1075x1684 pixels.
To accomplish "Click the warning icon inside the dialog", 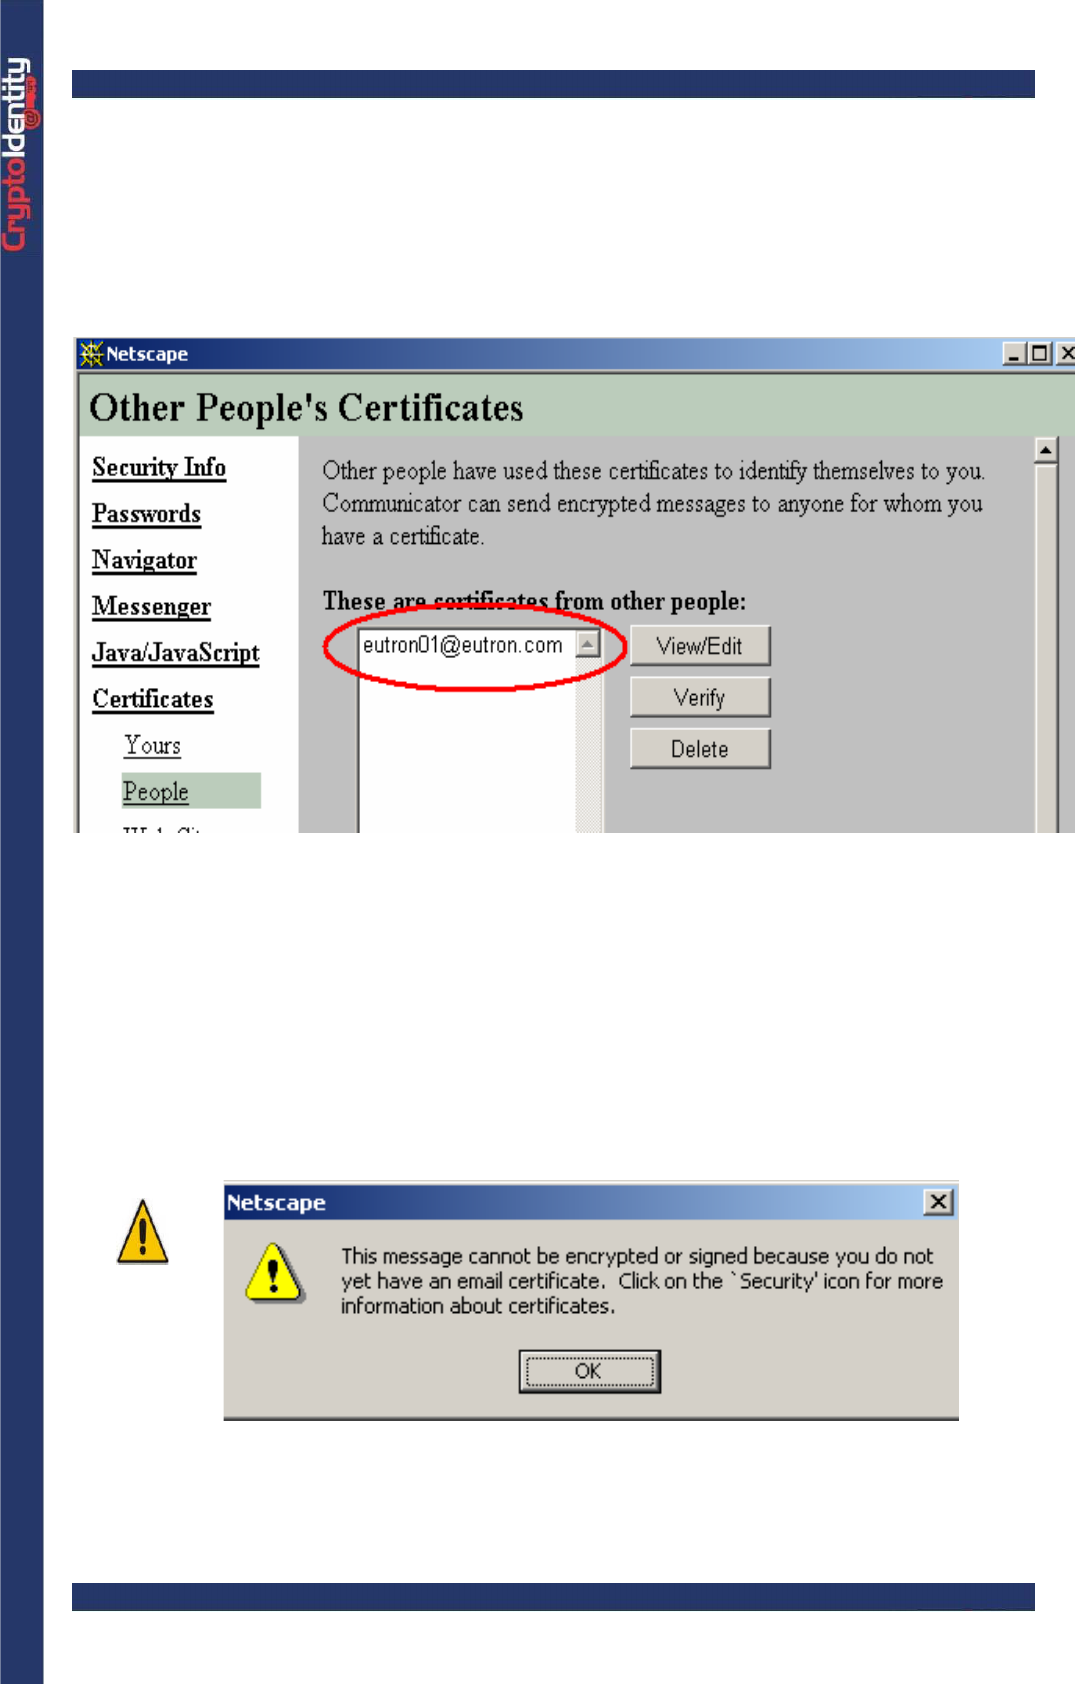I will (x=274, y=1272).
